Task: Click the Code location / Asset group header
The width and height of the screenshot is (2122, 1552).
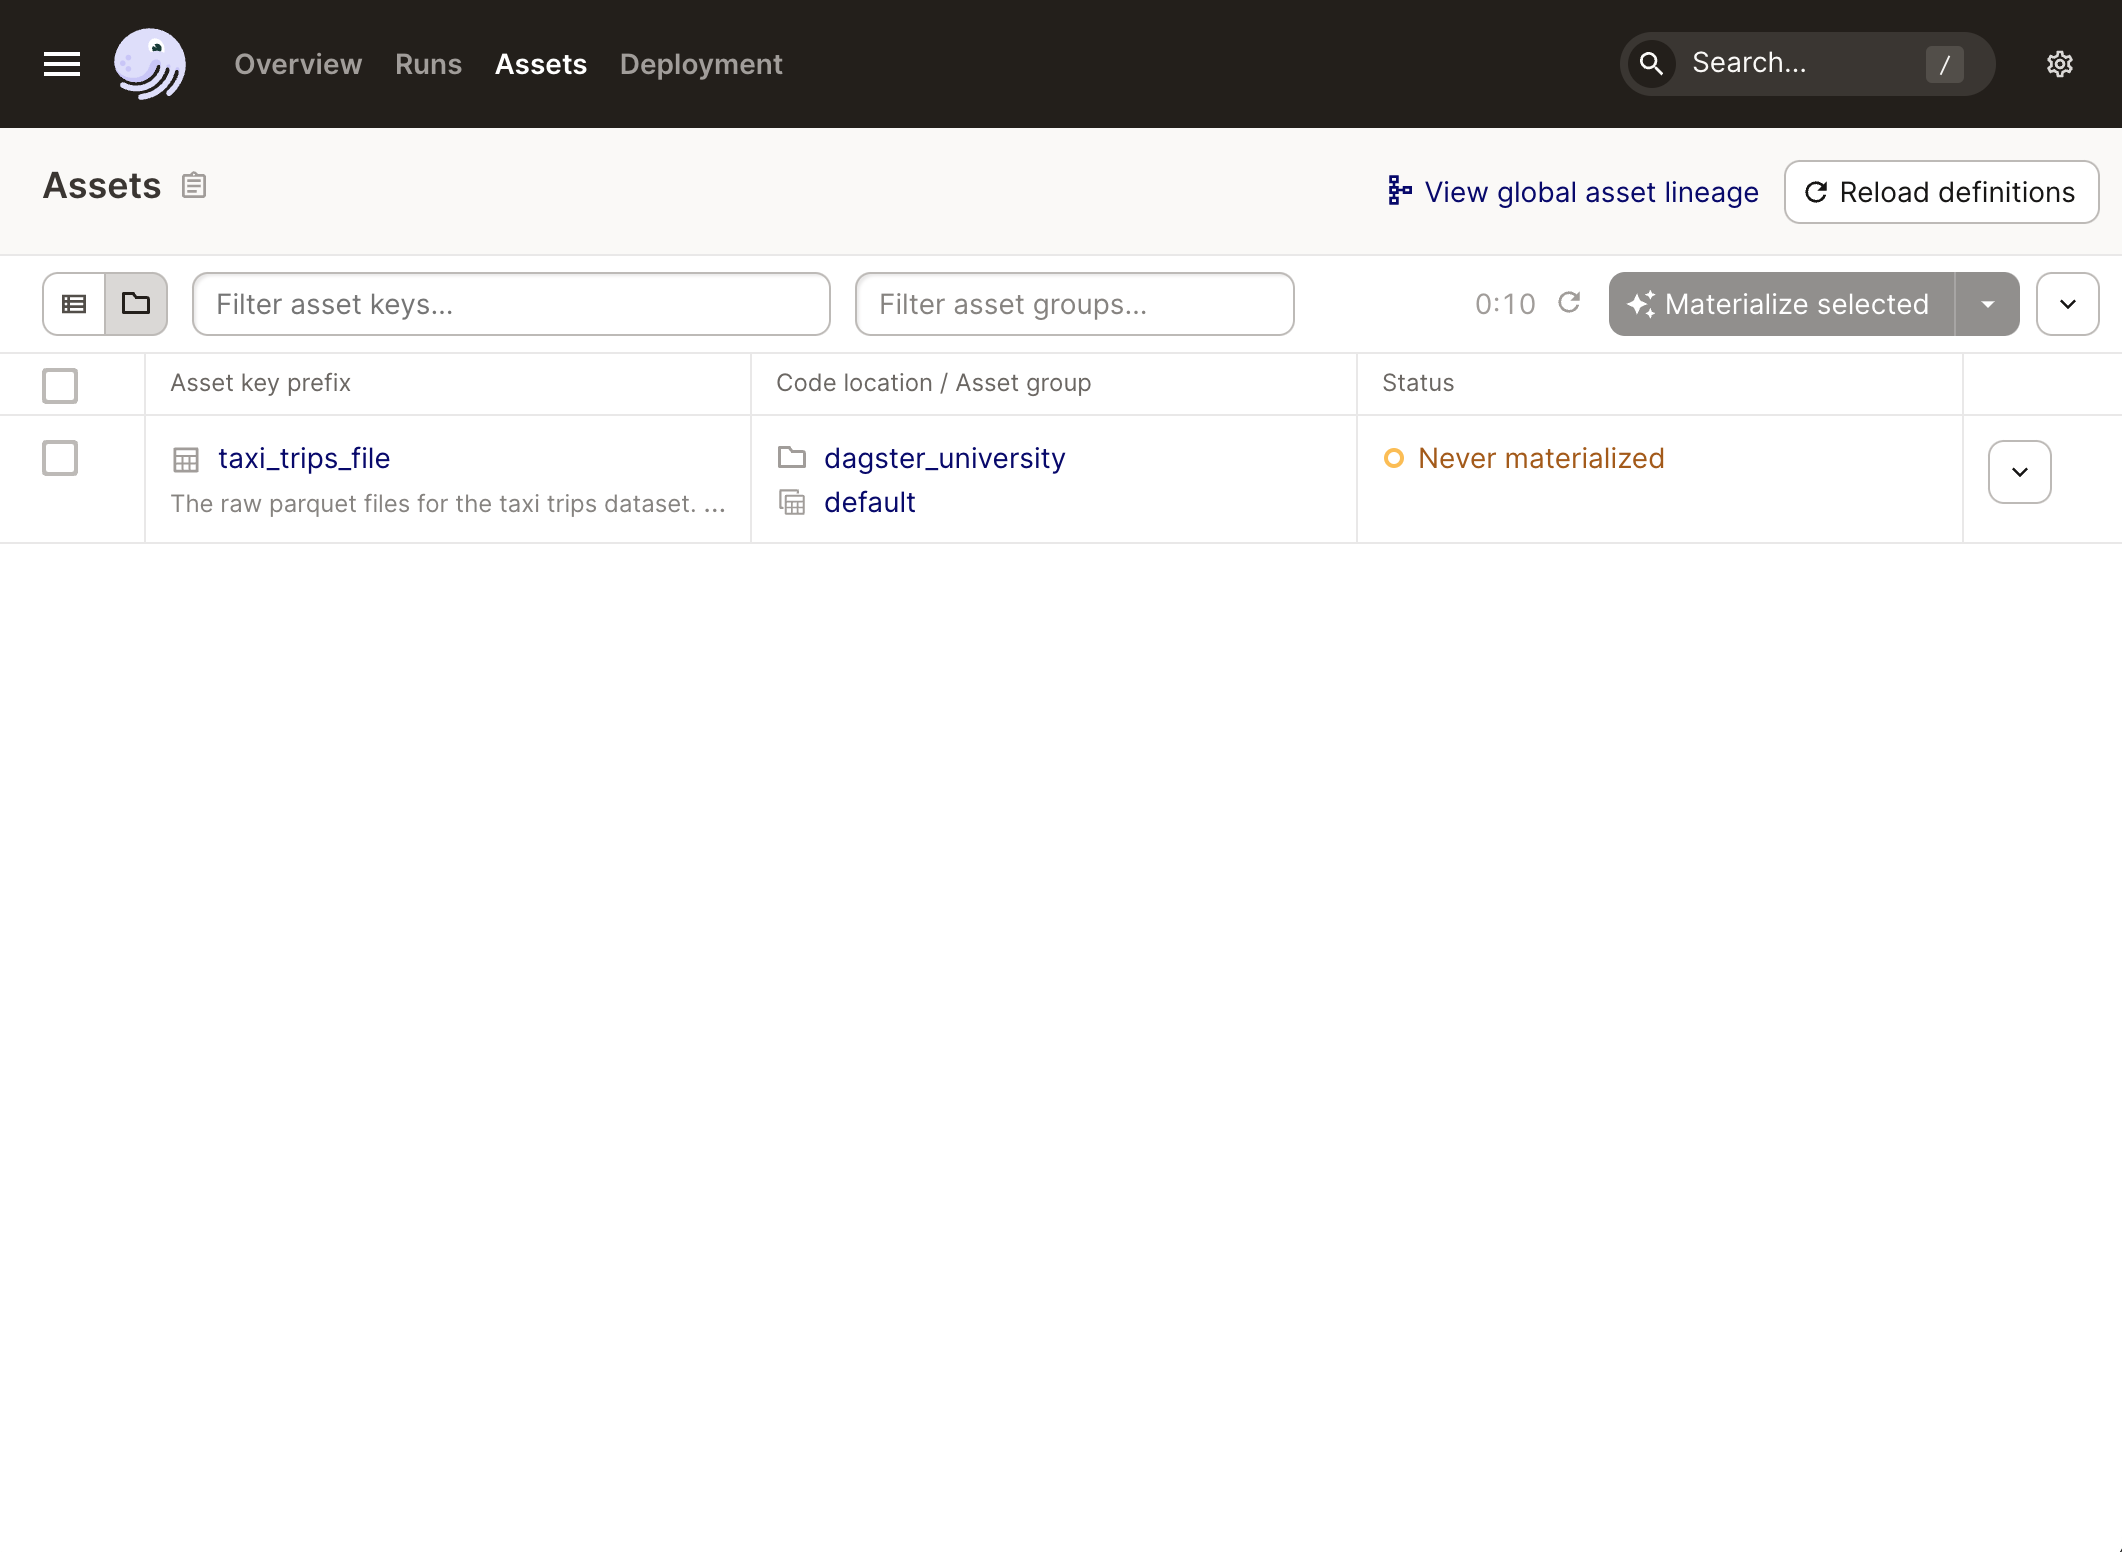Action: (933, 383)
